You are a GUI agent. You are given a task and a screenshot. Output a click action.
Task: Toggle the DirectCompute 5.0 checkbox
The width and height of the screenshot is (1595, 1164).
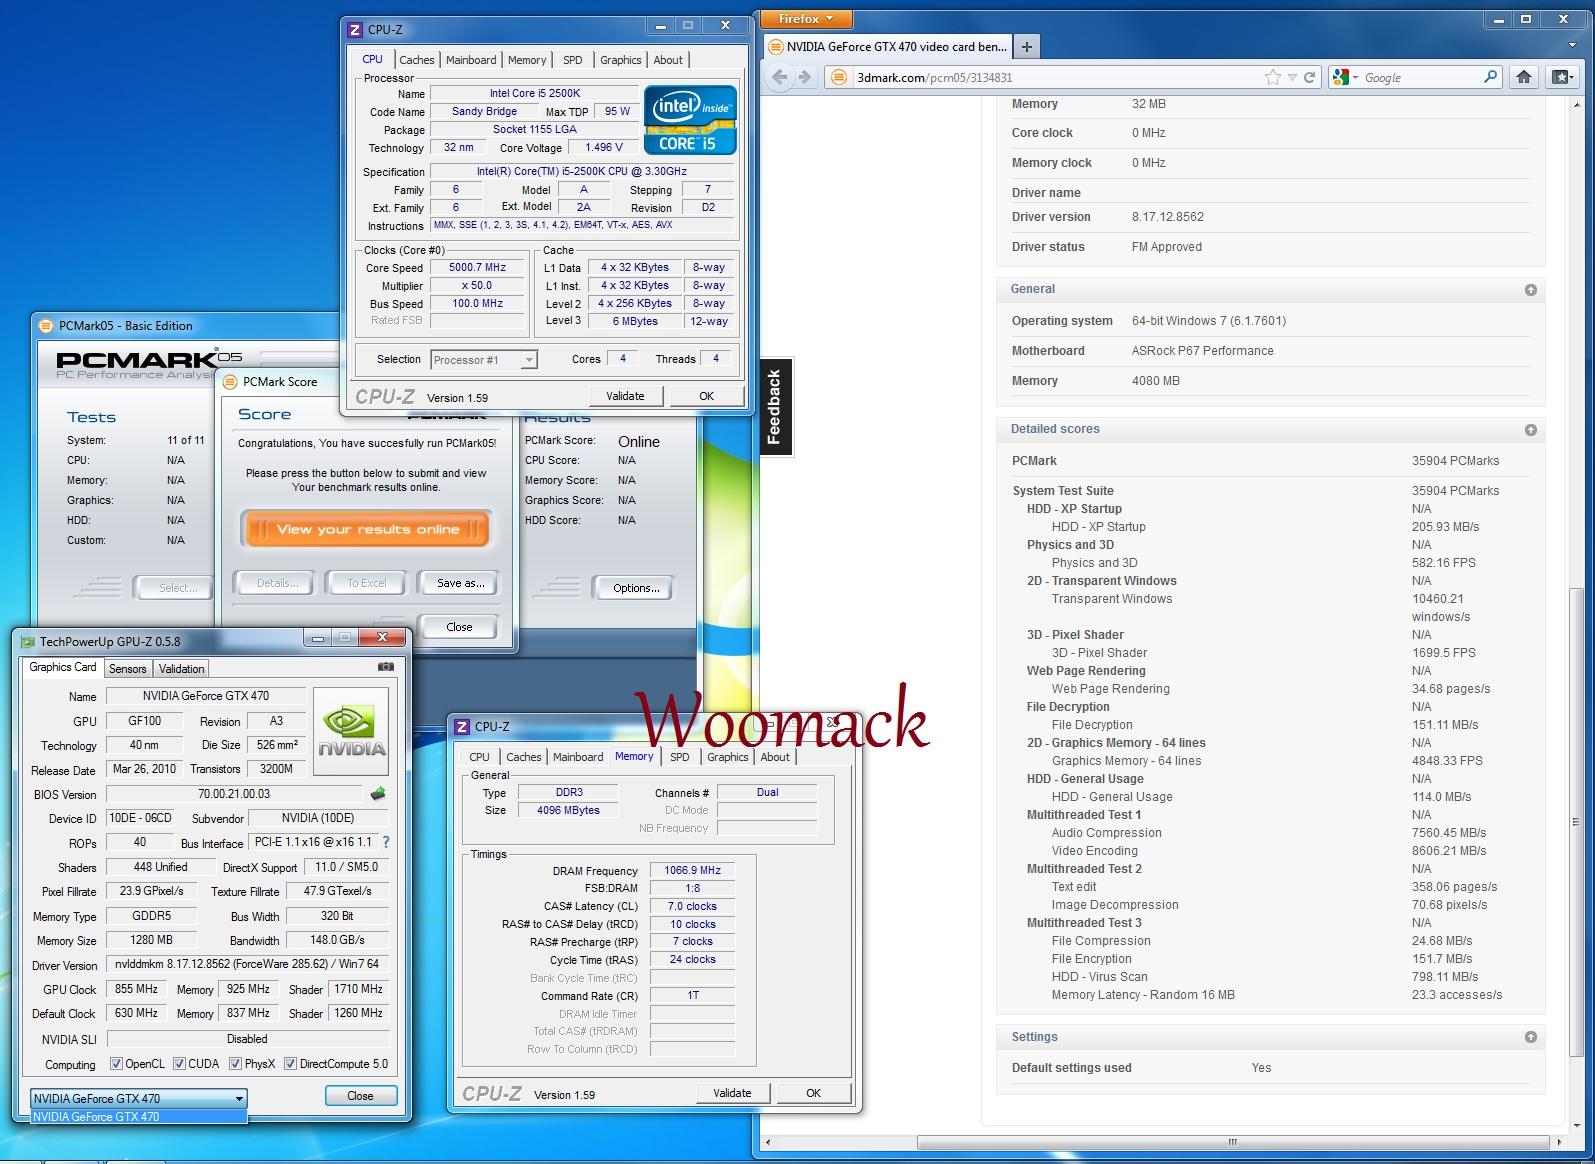[x=290, y=1064]
